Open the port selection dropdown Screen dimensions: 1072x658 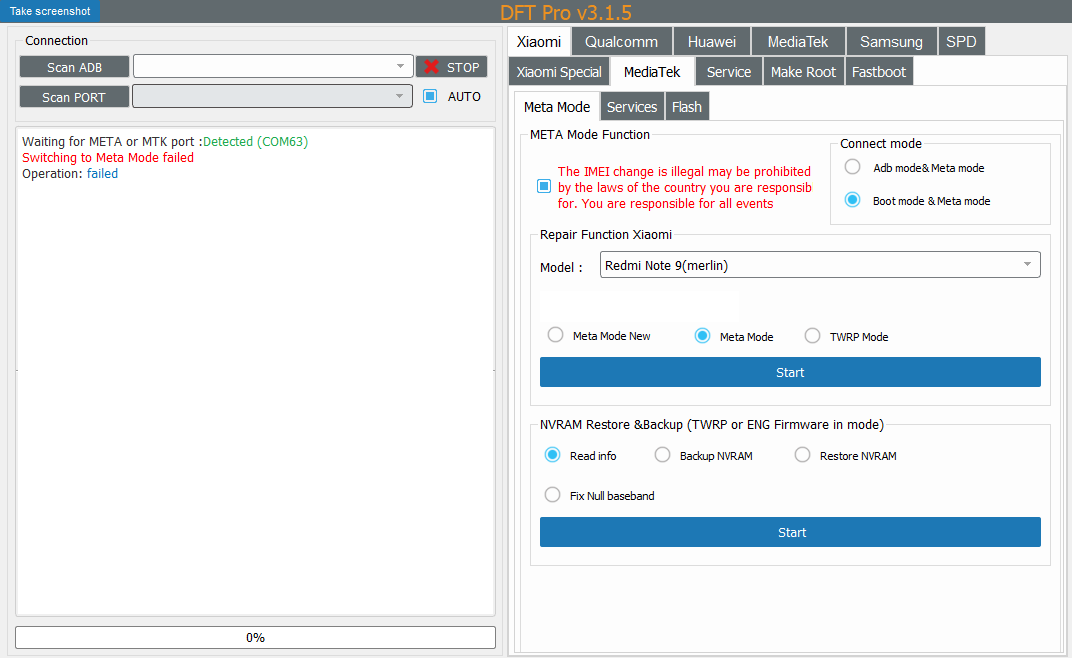400,96
